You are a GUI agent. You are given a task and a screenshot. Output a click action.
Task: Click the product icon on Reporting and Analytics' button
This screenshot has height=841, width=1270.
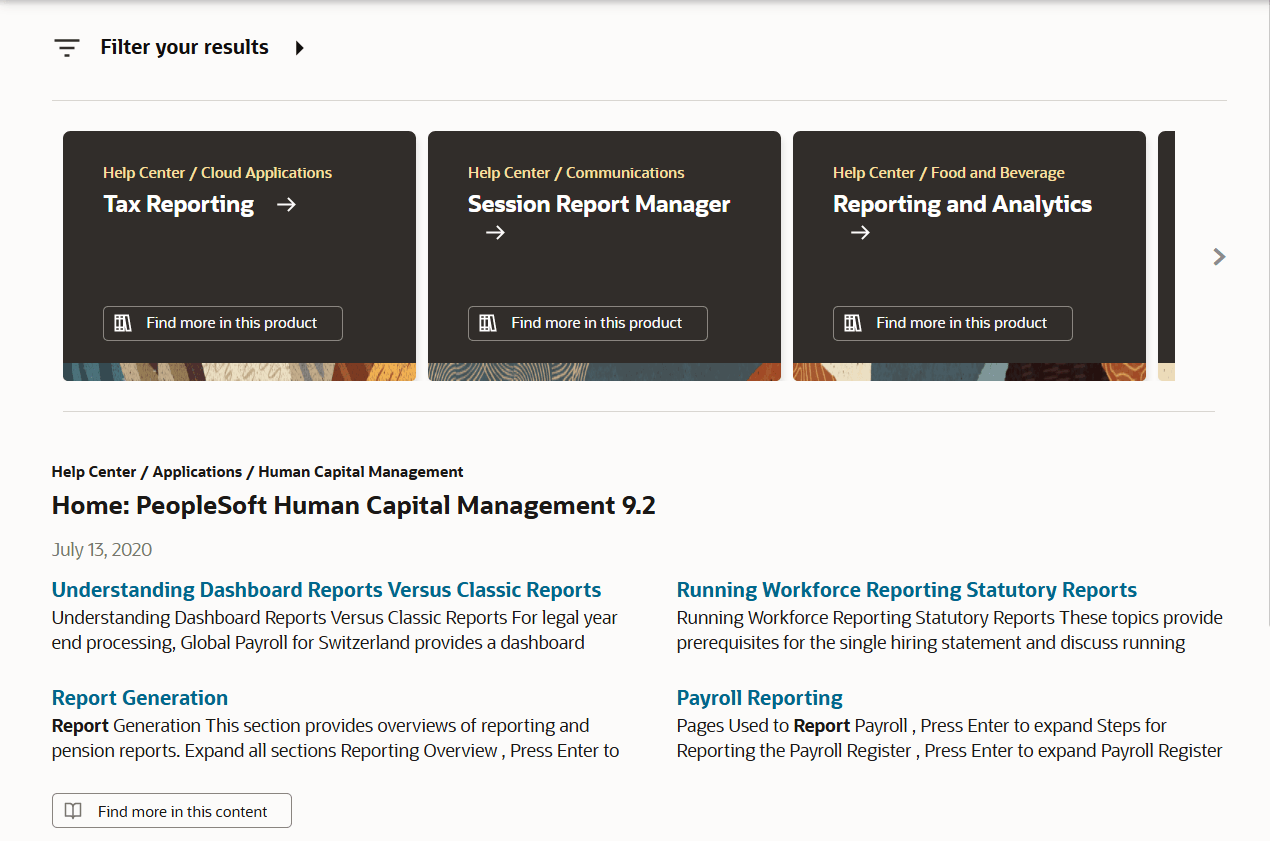[x=853, y=322]
